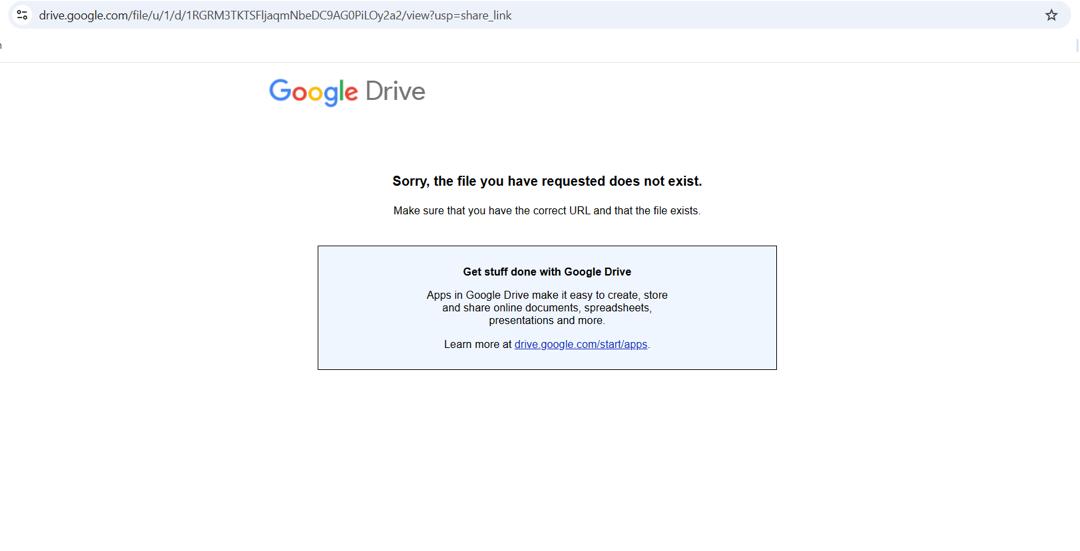1080x551 pixels.
Task: Click 'Sorry, the file you have requested does not exist.' heading
Action: click(547, 181)
